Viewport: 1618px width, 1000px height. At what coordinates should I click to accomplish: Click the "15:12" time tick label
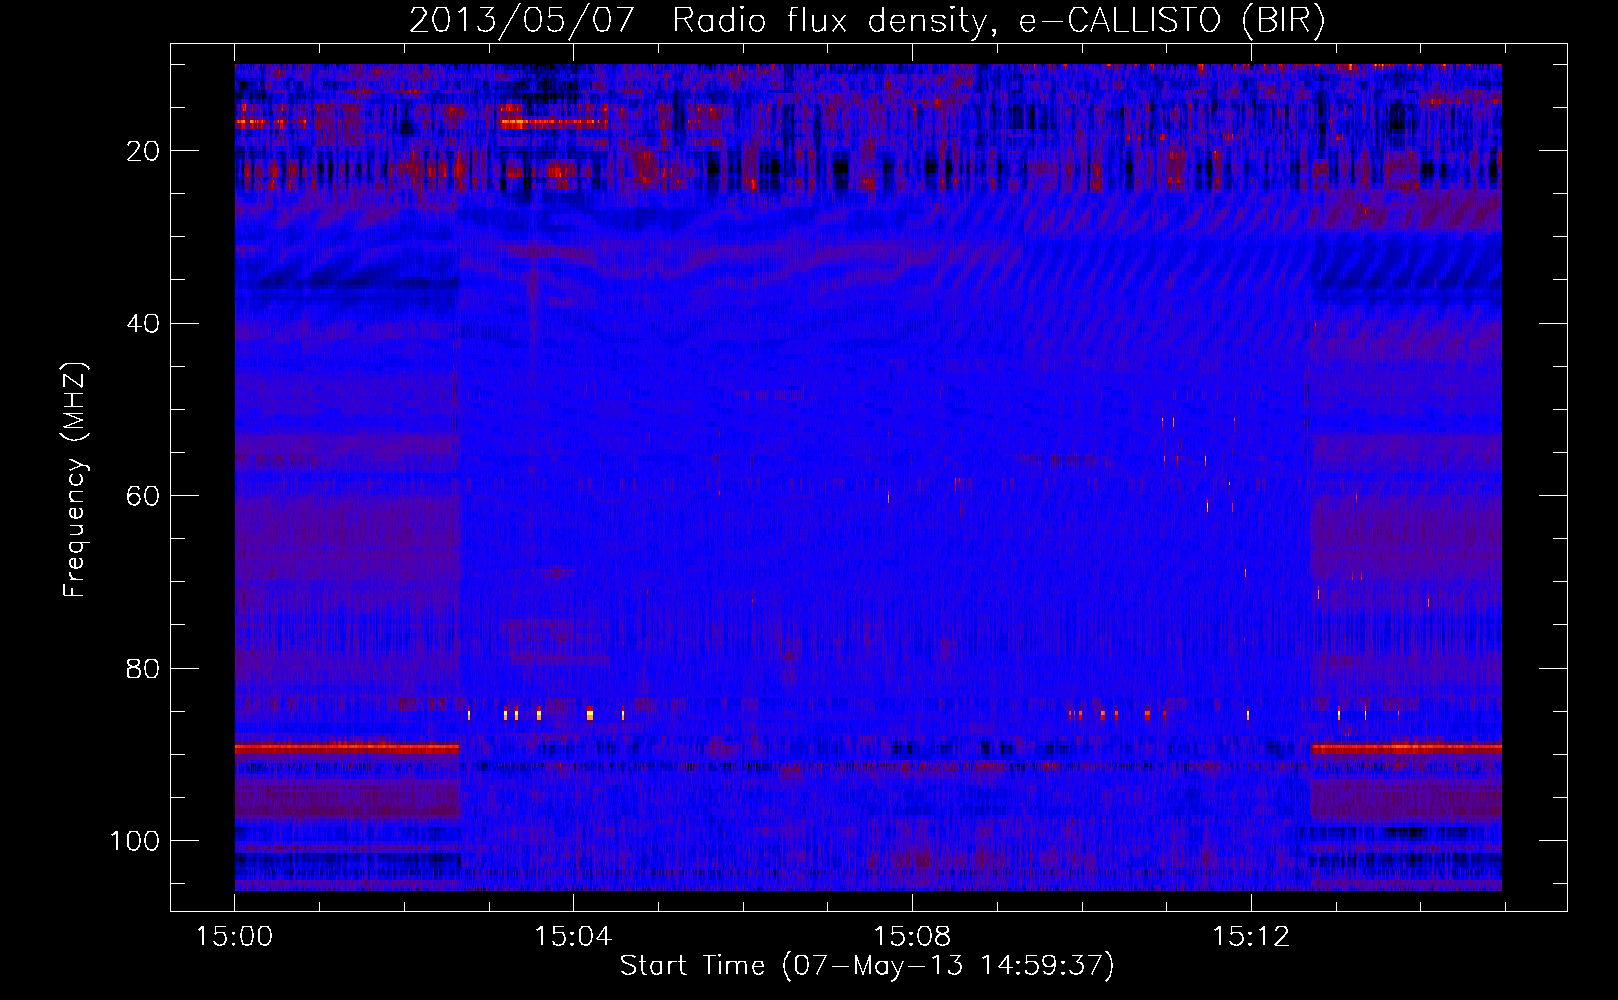point(1251,937)
